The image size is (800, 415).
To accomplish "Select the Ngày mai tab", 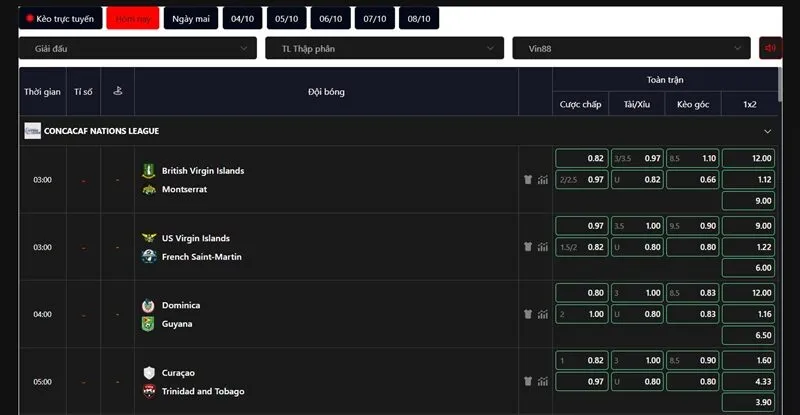I will [191, 19].
